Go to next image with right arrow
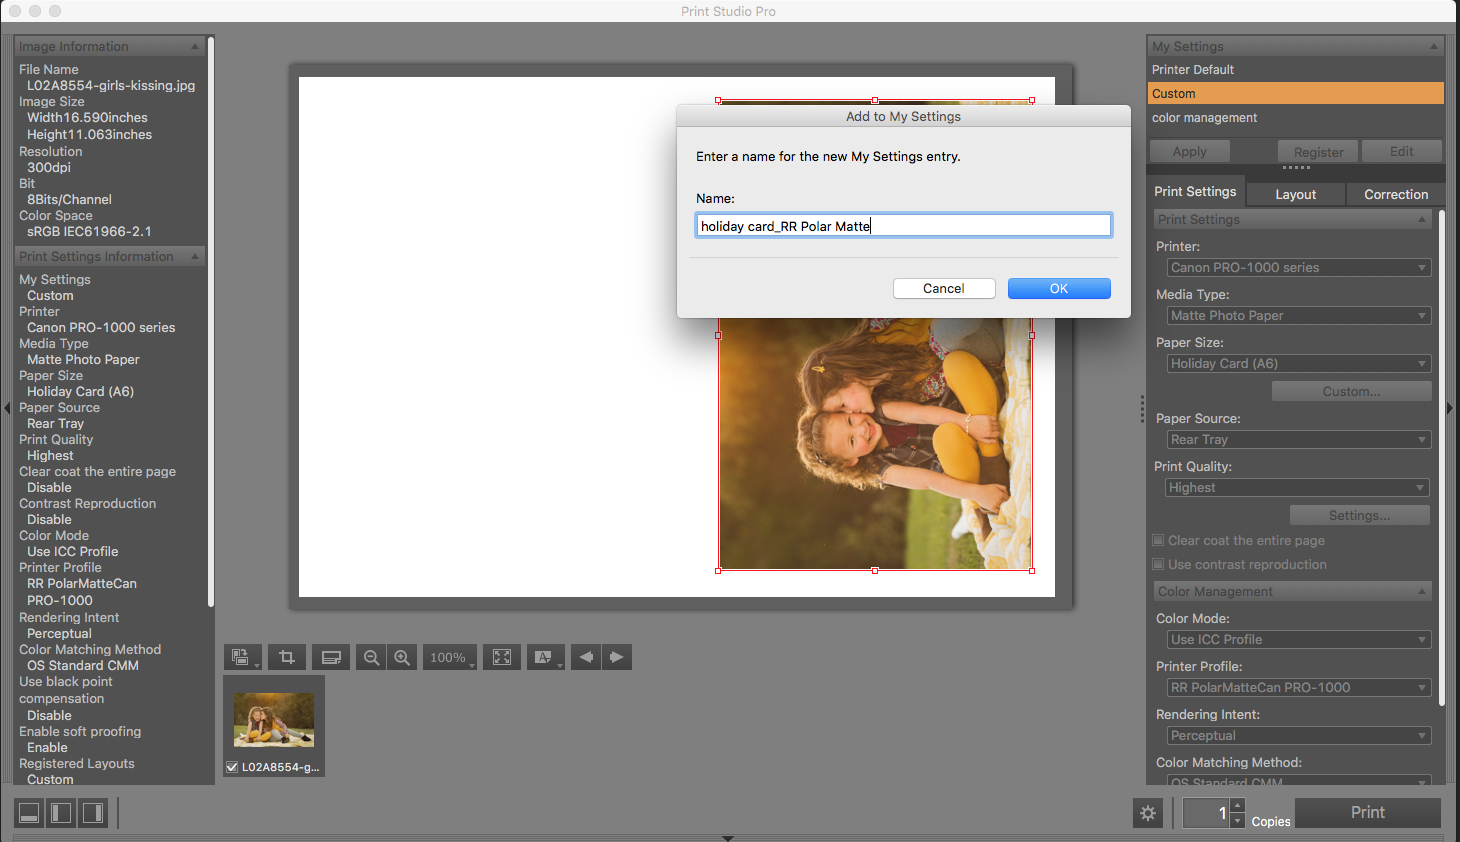 coord(617,657)
